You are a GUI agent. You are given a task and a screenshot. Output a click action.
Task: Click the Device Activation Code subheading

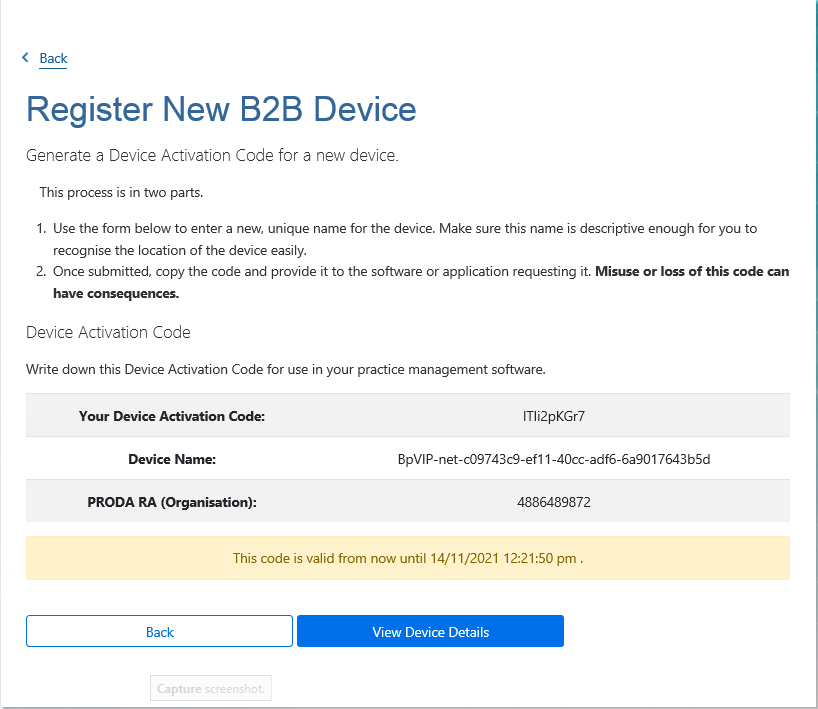[x=109, y=332]
